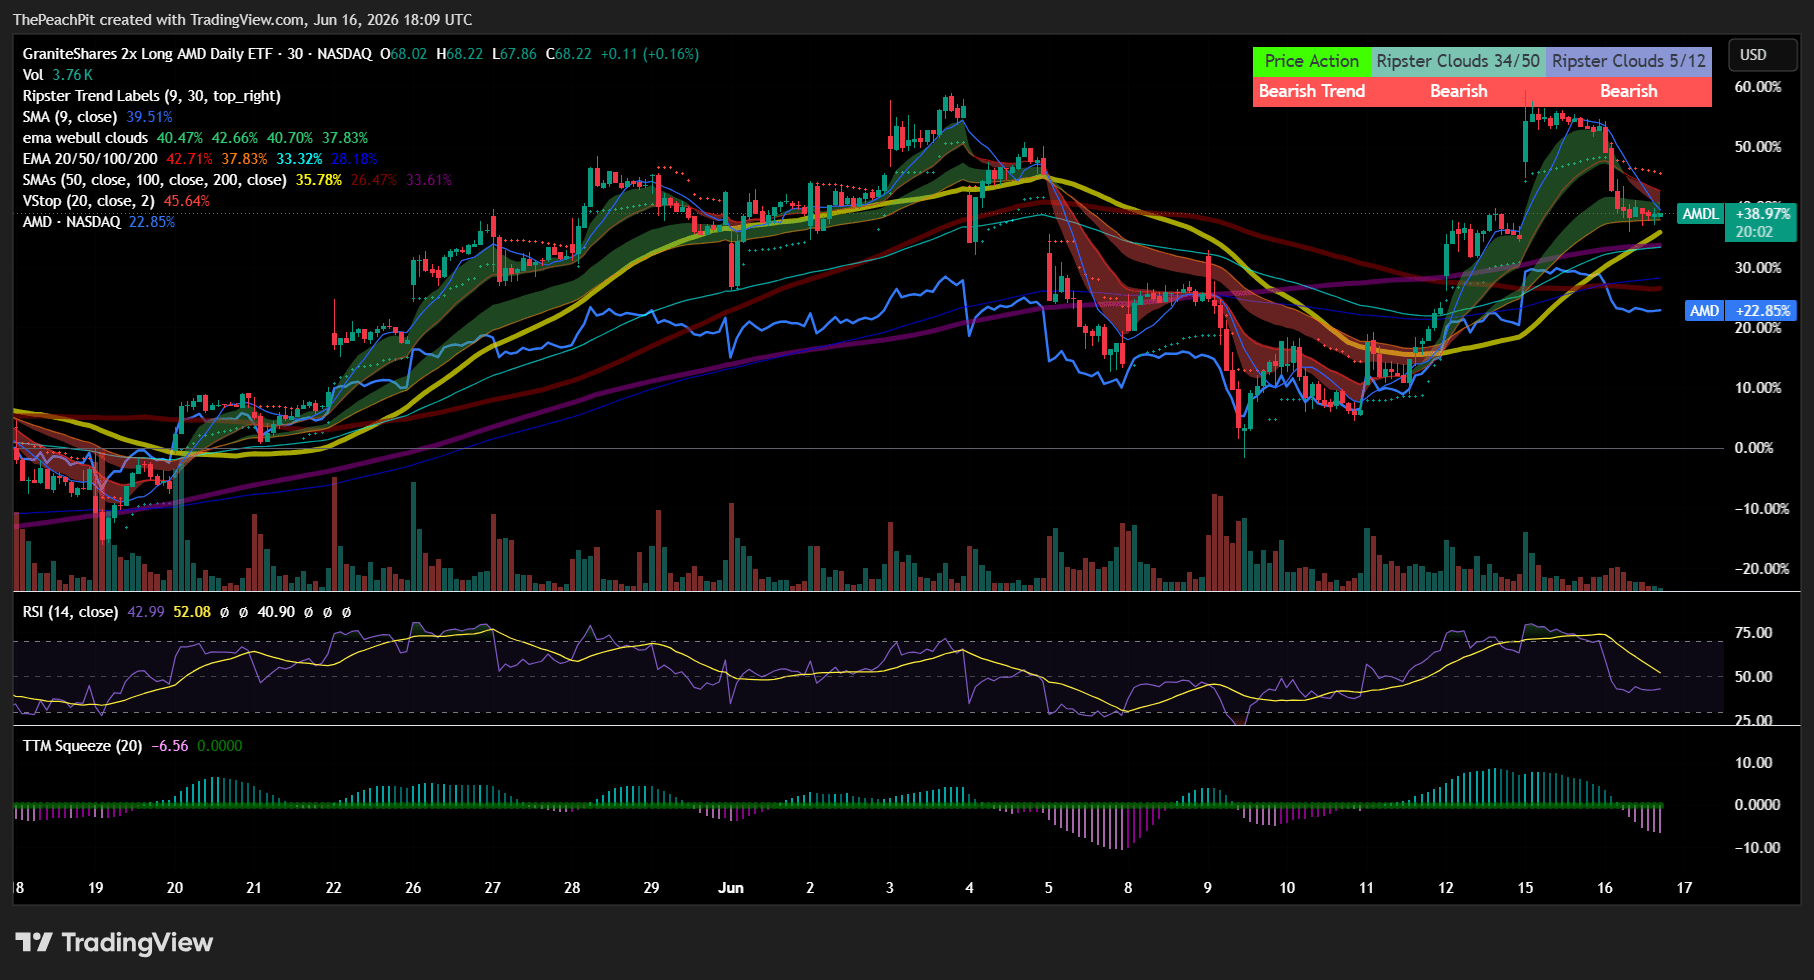Click 60.00% on the price axis
The image size is (1814, 980).
pos(1758,87)
